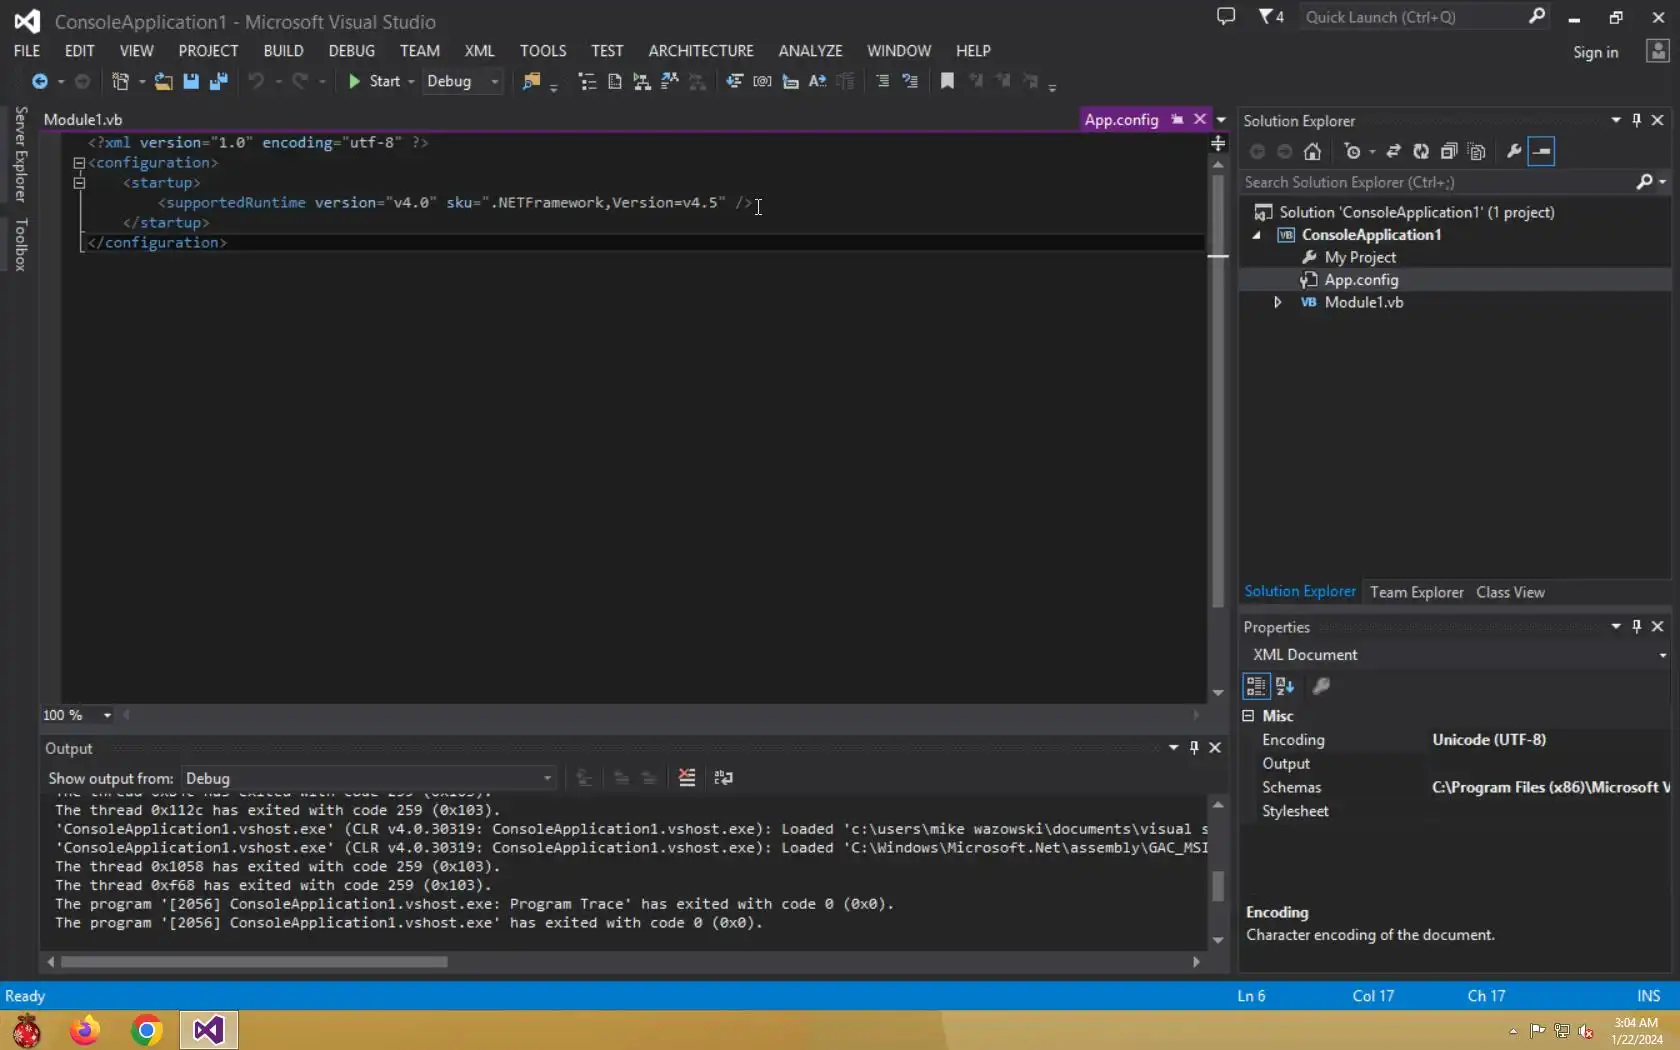Screen dimensions: 1680x1050
Task: Switch to the Team Explorer tab
Action: pyautogui.click(x=1417, y=592)
